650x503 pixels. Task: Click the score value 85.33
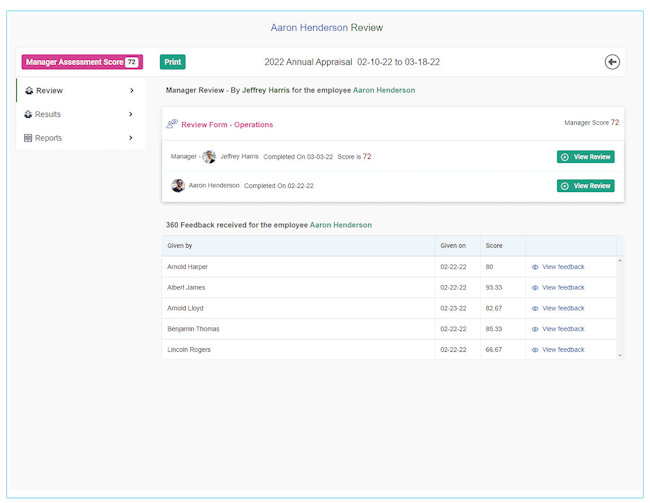[x=494, y=329]
